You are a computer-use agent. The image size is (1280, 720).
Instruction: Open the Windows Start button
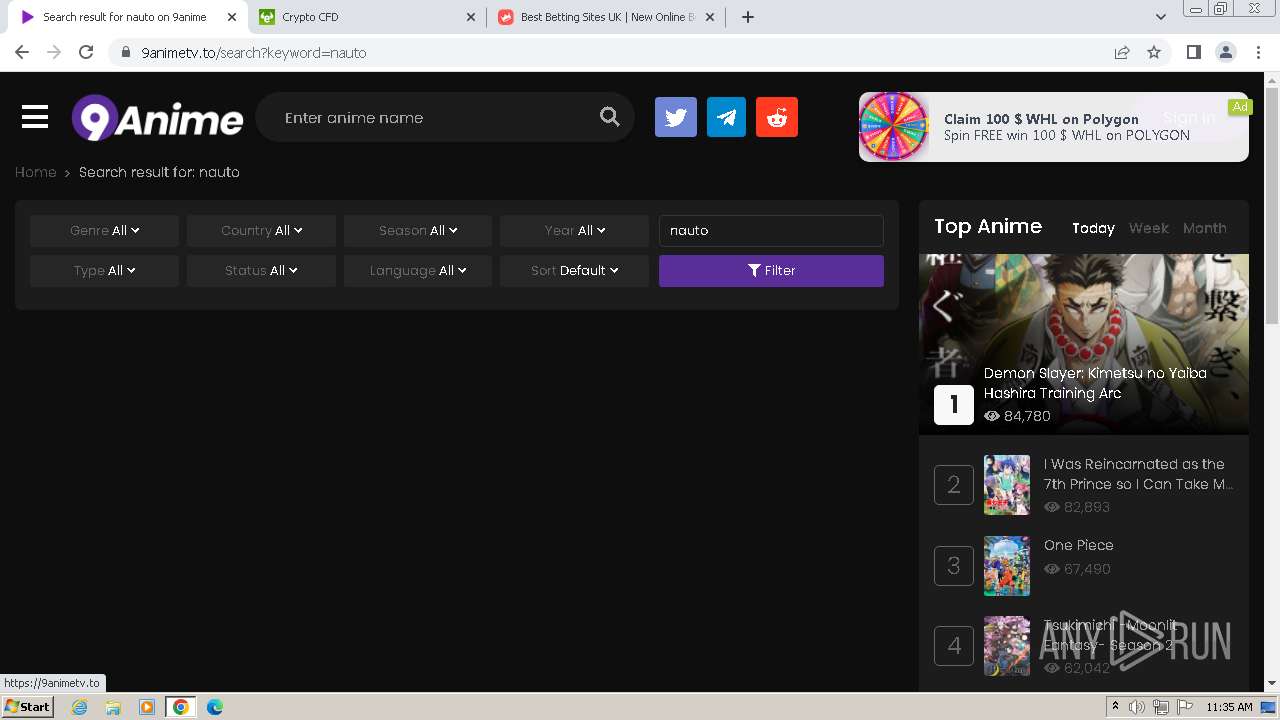click(x=28, y=707)
